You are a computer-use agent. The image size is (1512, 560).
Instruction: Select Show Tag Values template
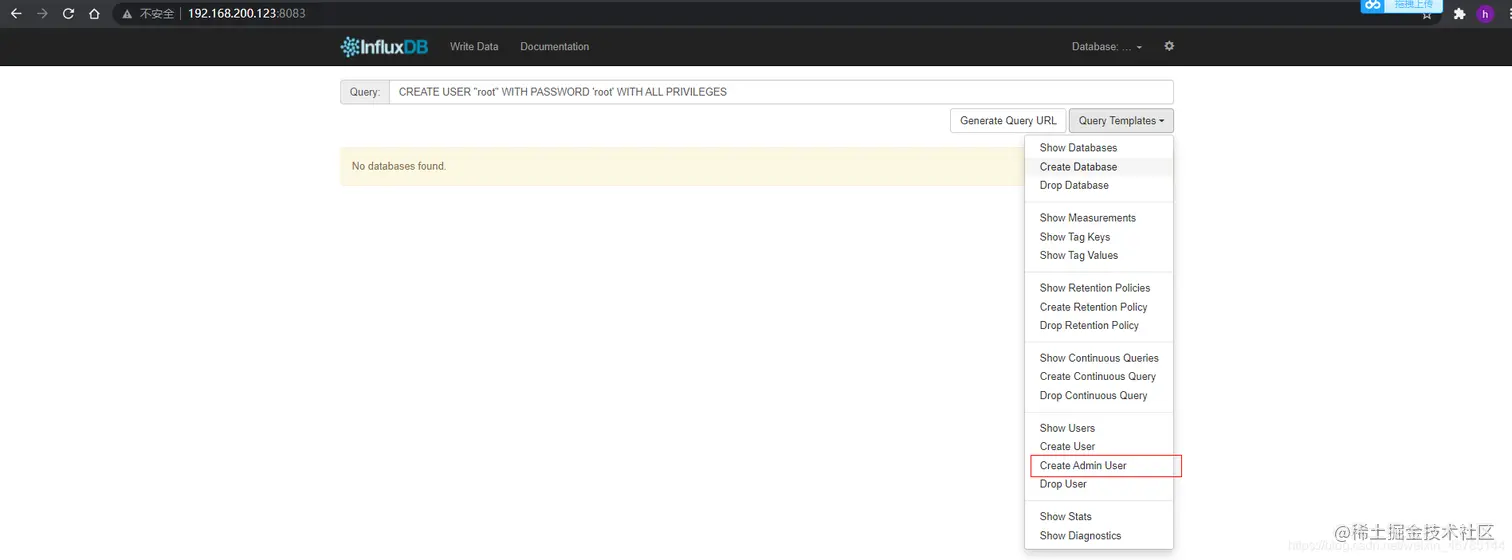(1099, 255)
